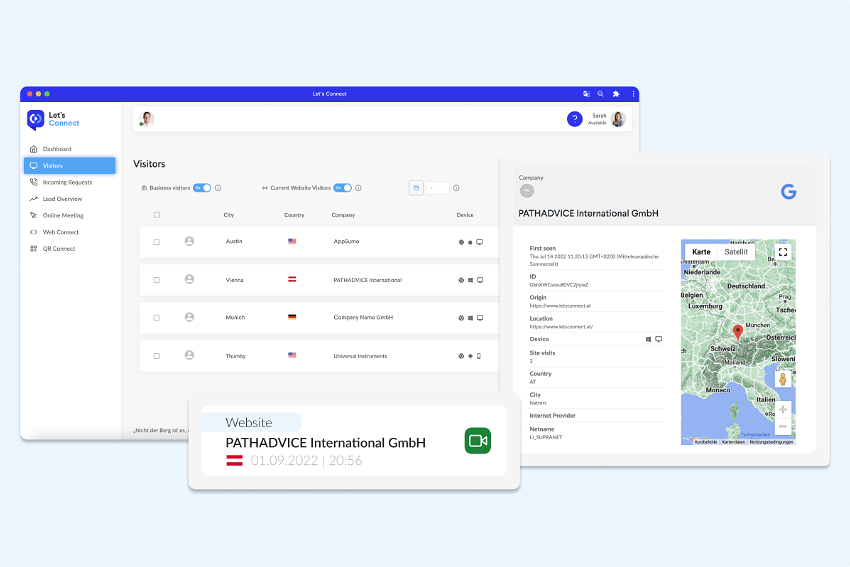
Task: Click the Street View pegman icon
Action: [782, 378]
